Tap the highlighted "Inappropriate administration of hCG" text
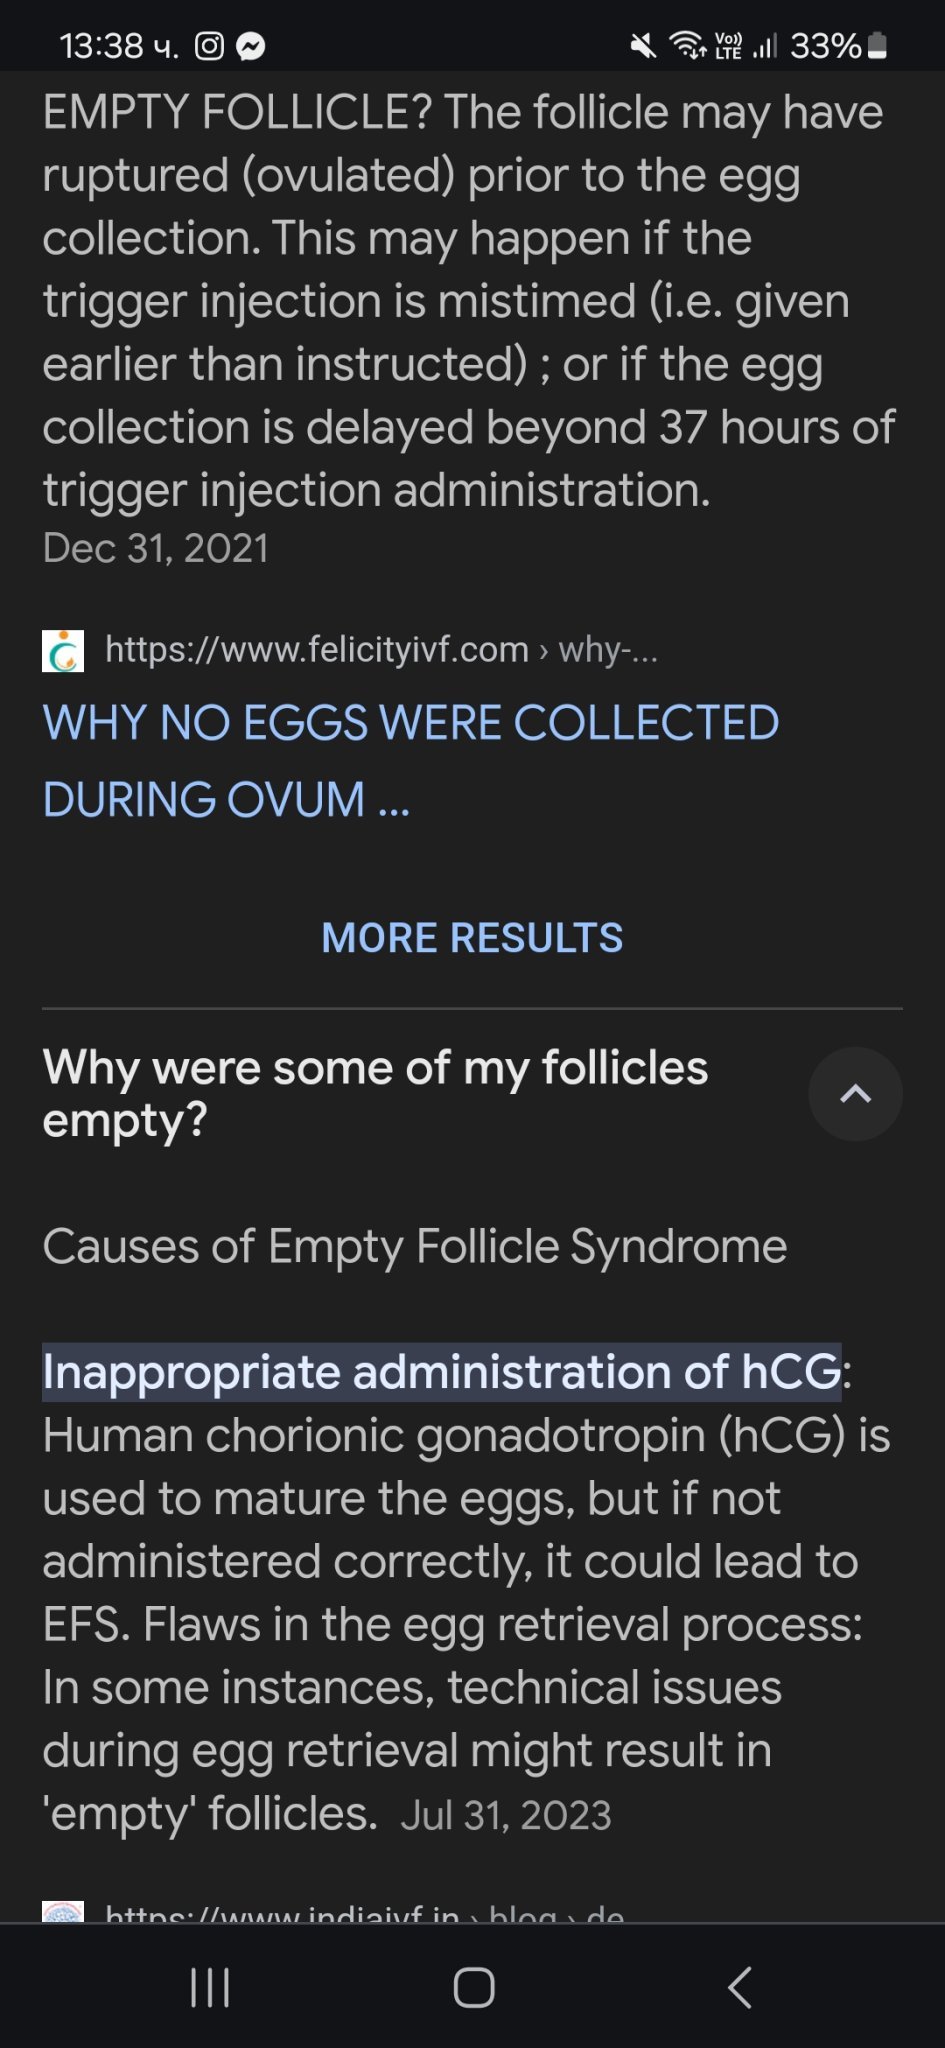Image resolution: width=945 pixels, height=2048 pixels. pos(441,1372)
